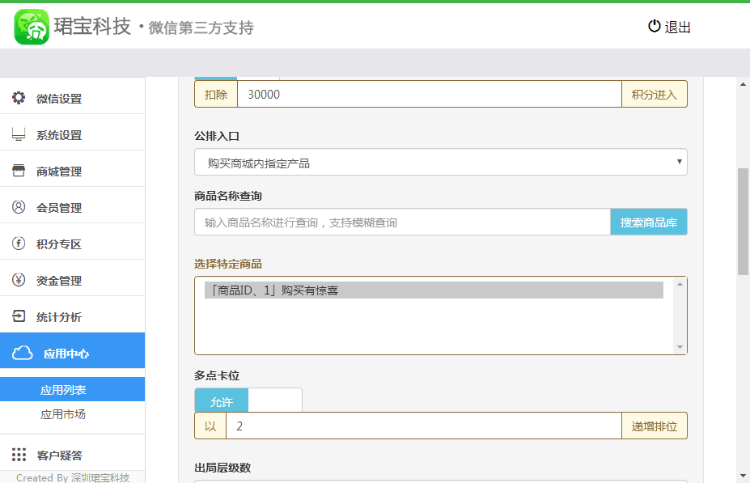The width and height of the screenshot is (750, 483).
Task: Open 系统设置 menu
Action: [72, 134]
